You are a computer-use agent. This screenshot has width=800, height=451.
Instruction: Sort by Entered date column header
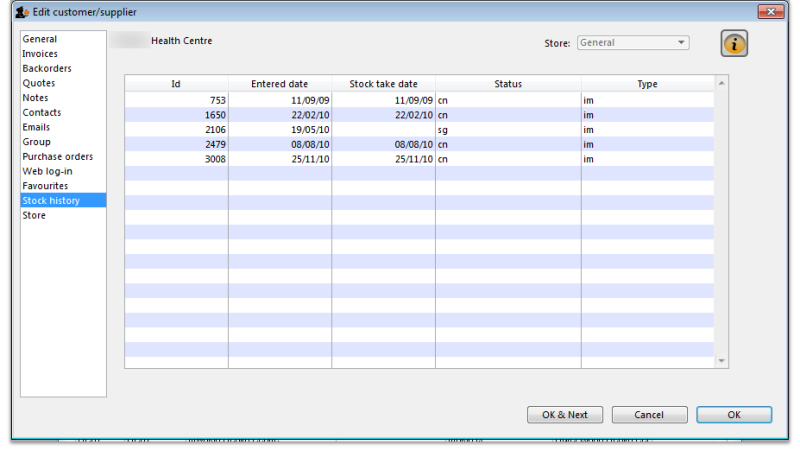tap(279, 84)
